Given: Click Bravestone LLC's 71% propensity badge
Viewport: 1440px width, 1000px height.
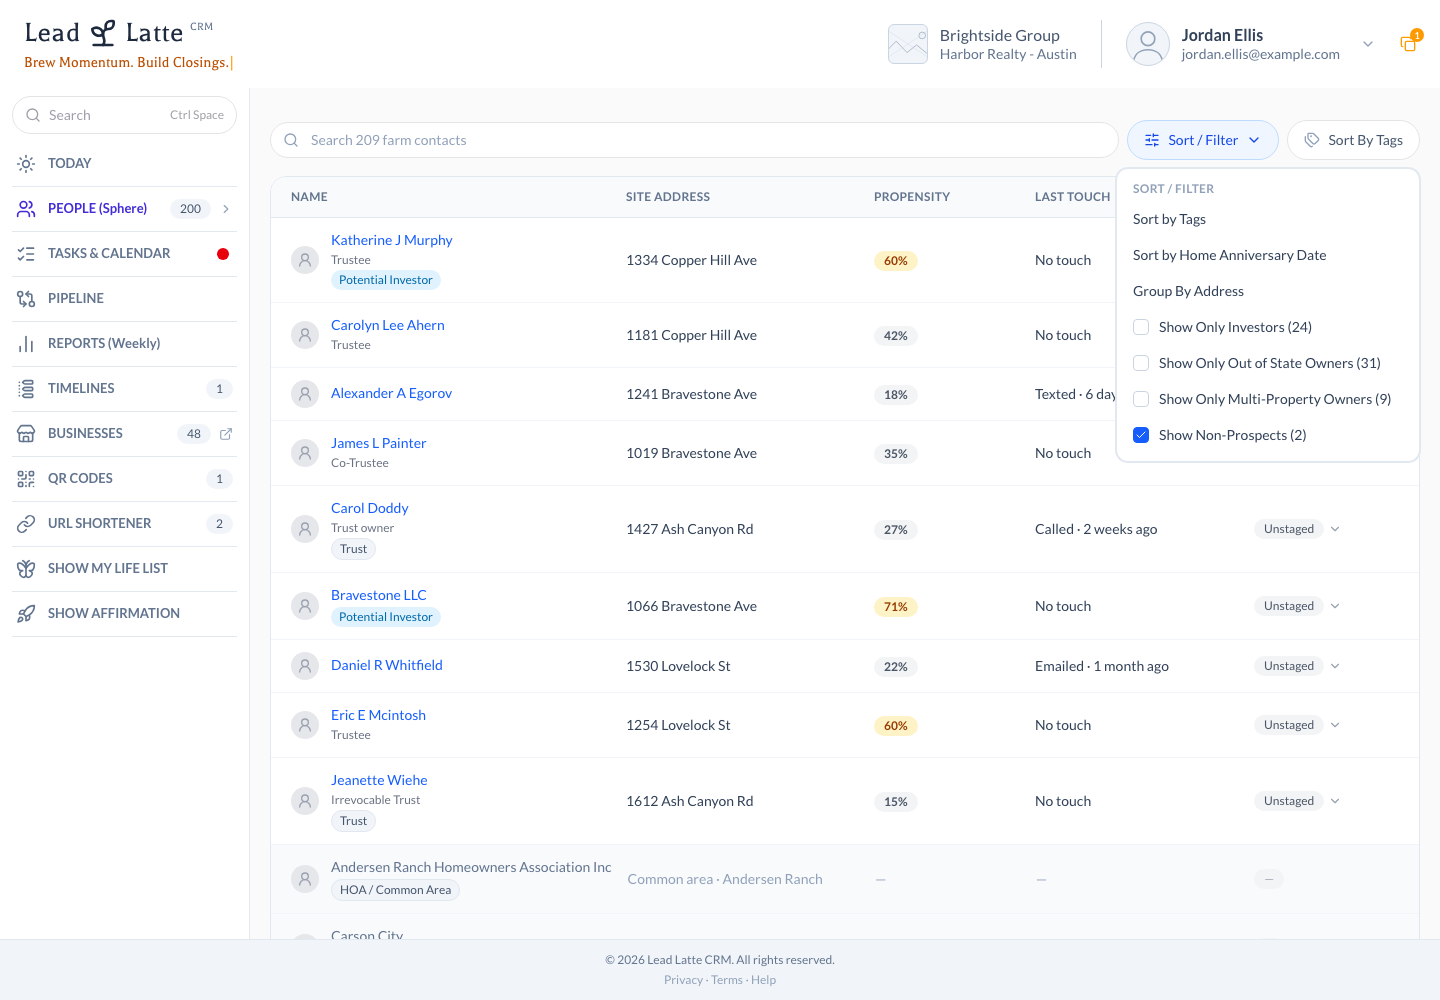Looking at the screenshot, I should pyautogui.click(x=895, y=607).
